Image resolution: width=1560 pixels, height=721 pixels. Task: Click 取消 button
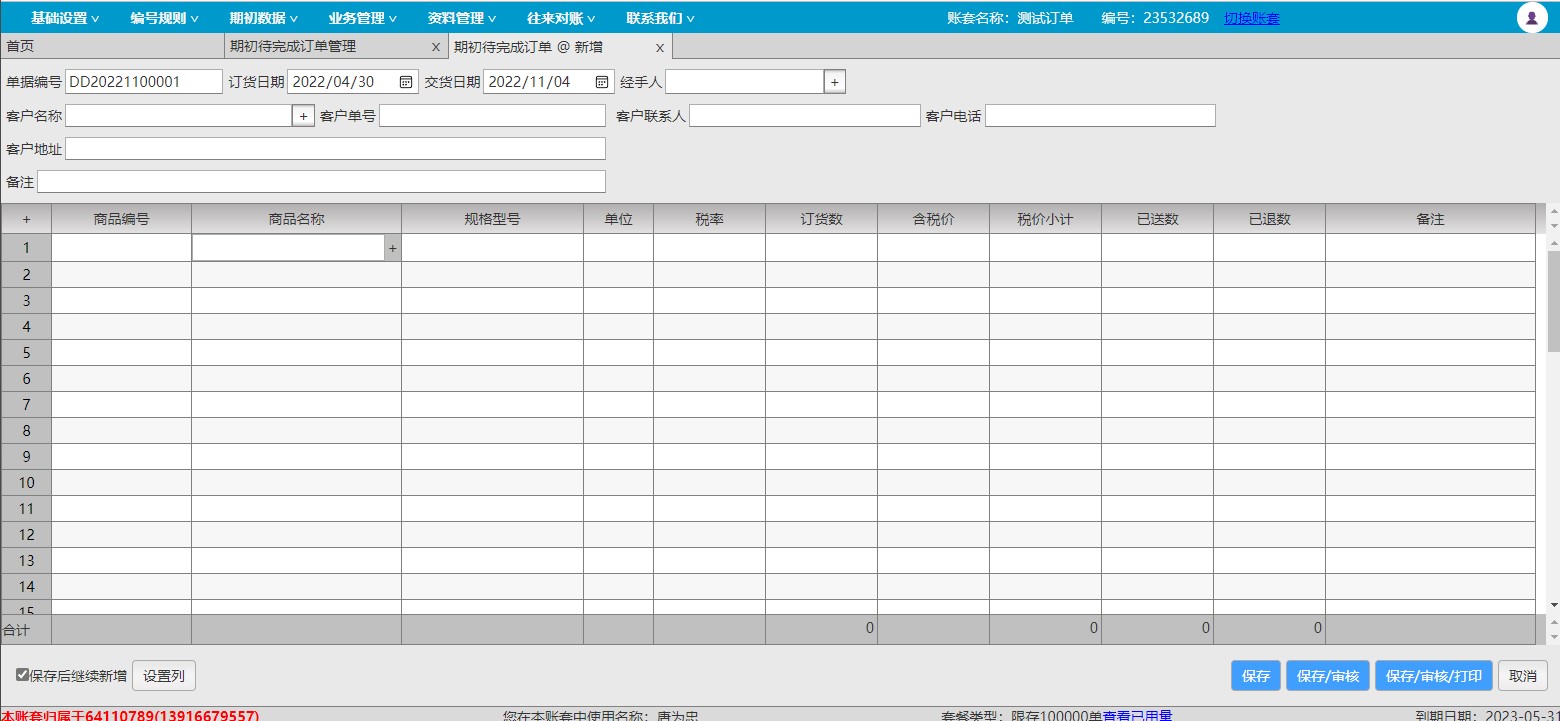(x=1523, y=676)
